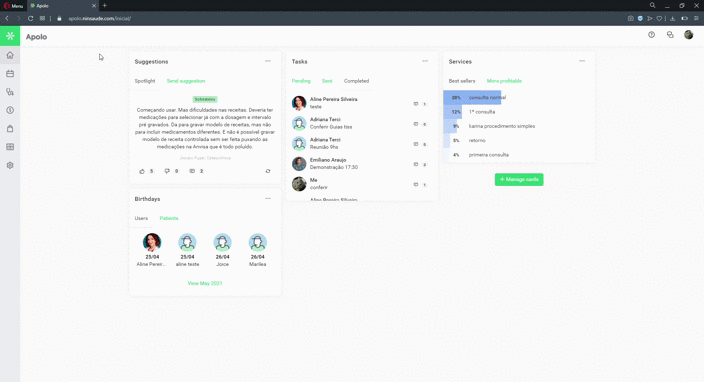Open the calendar icon in left sidebar
This screenshot has width=704, height=382.
pos(10,74)
